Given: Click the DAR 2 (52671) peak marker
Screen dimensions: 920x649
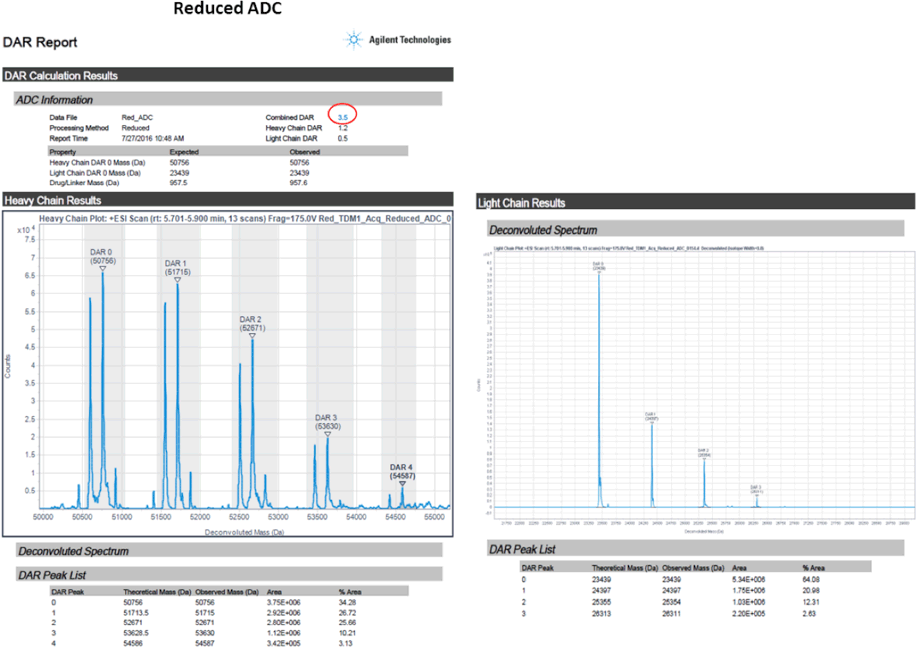Looking at the screenshot, I should coord(252,335).
